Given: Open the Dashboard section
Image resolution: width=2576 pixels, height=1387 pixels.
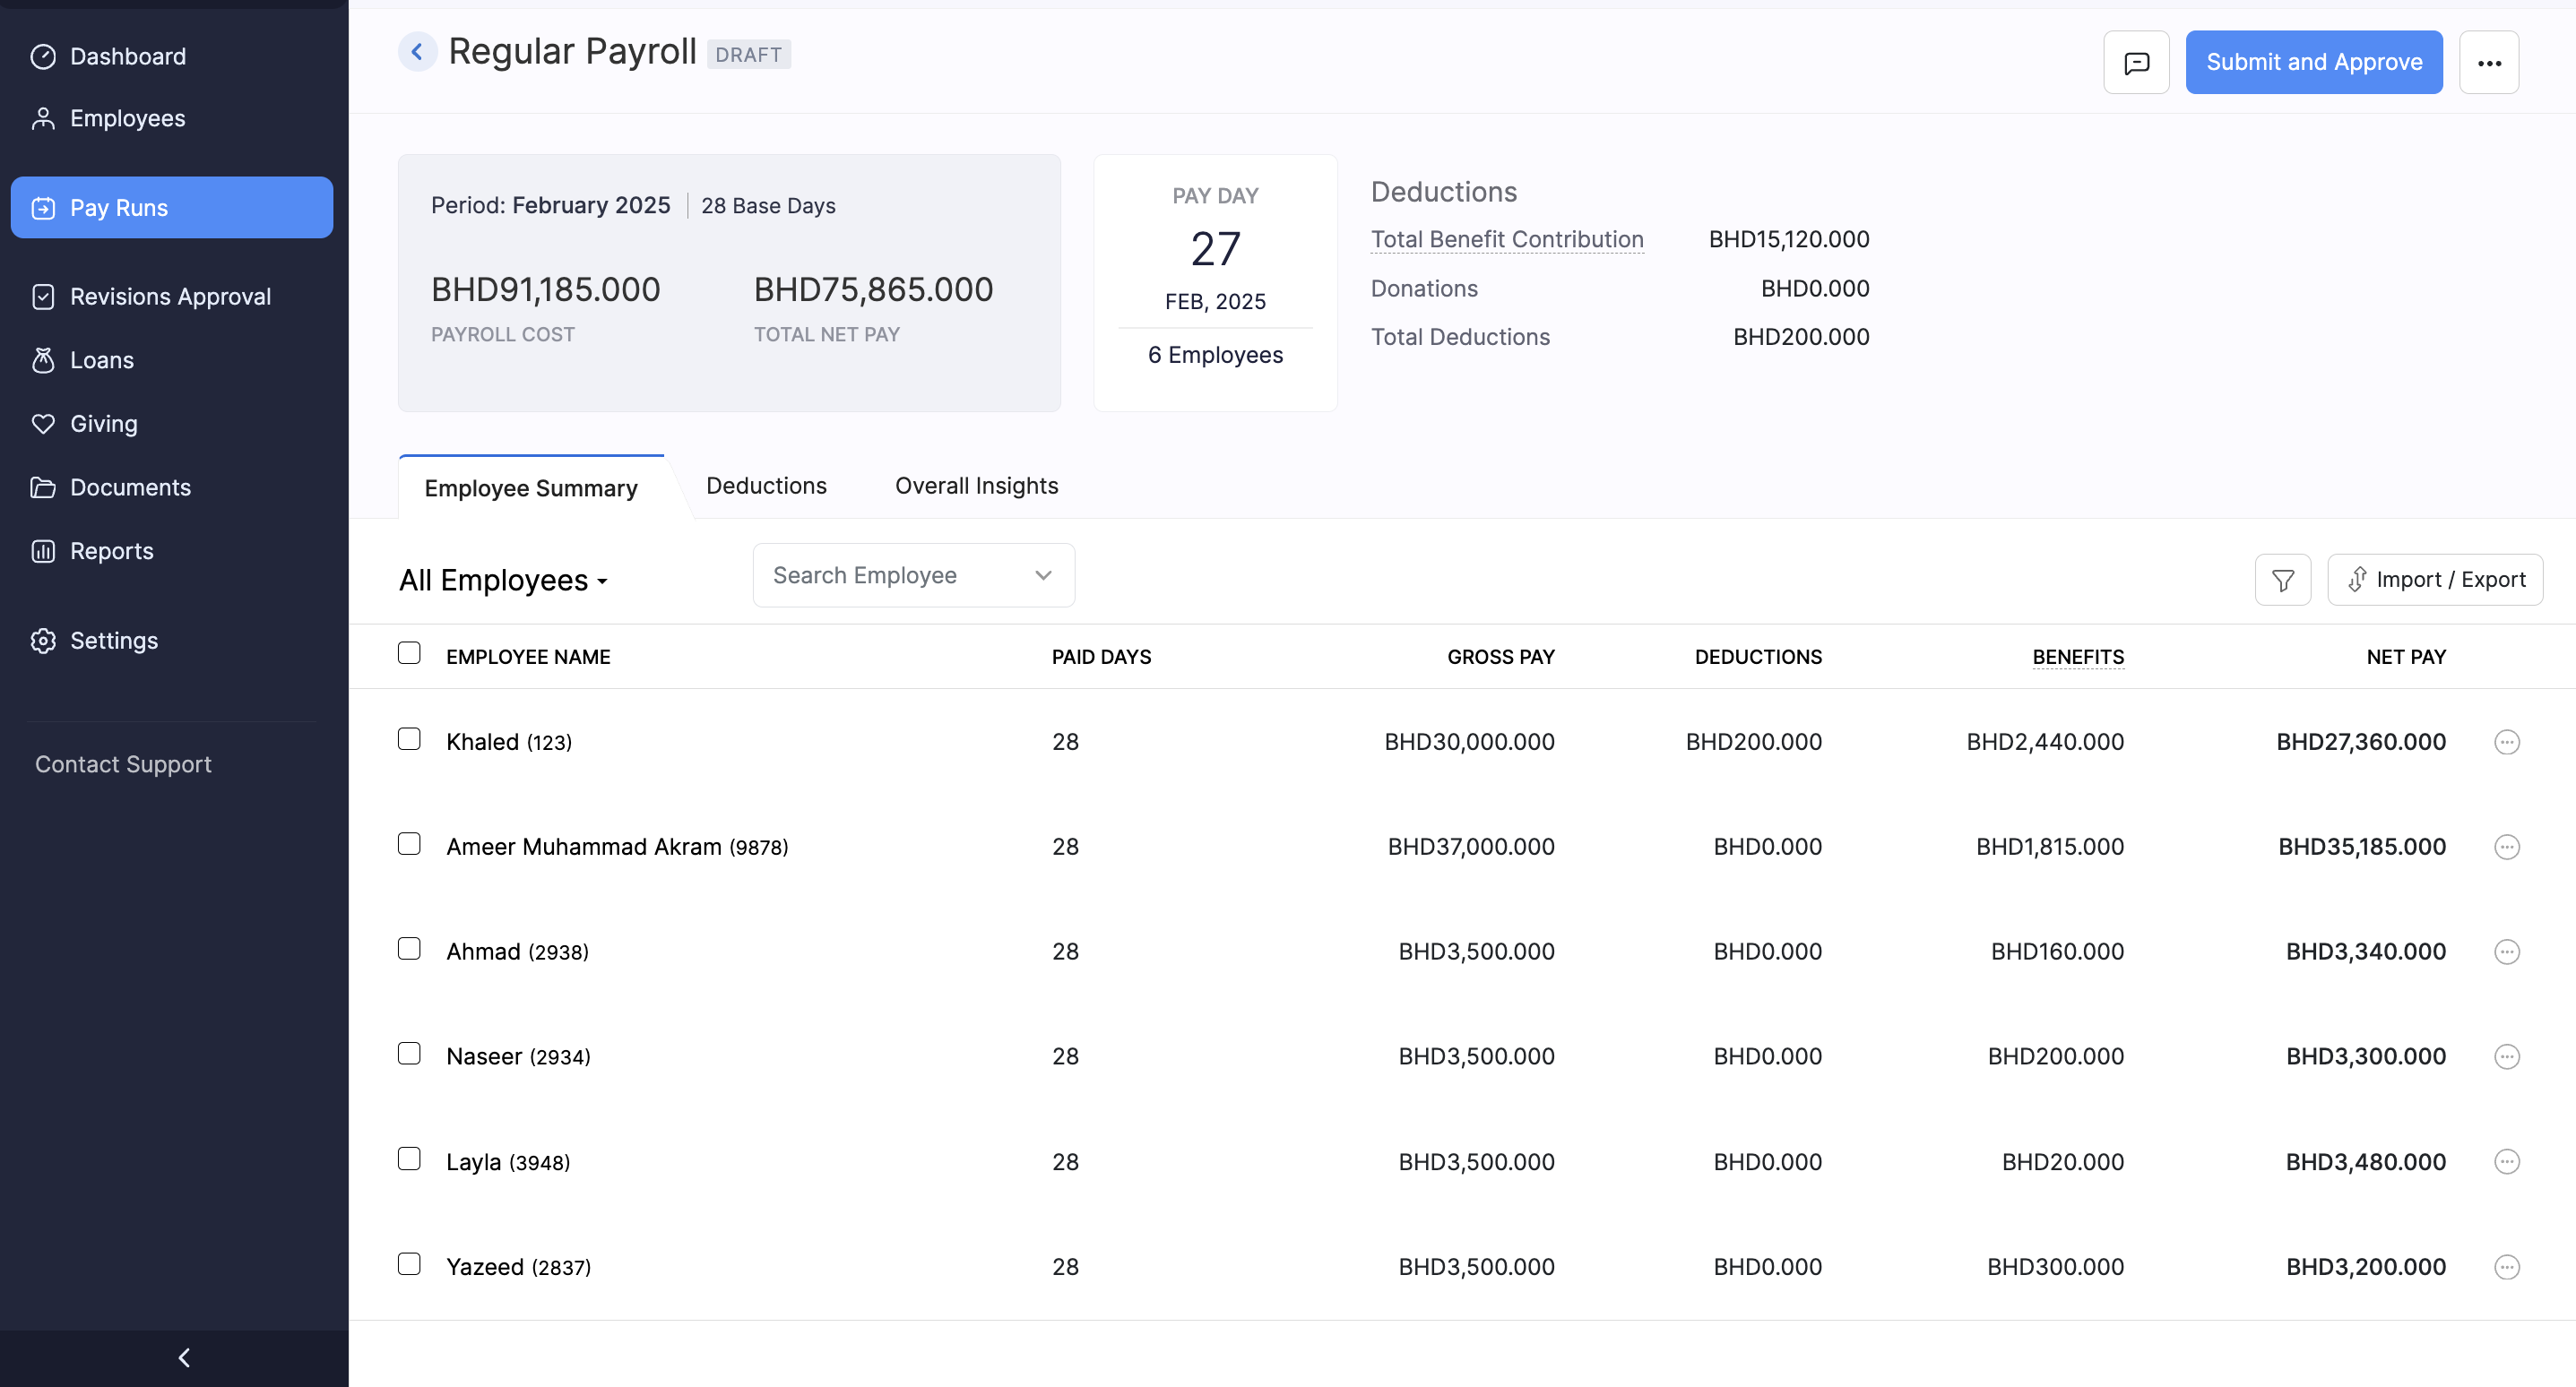Looking at the screenshot, I should (x=127, y=56).
